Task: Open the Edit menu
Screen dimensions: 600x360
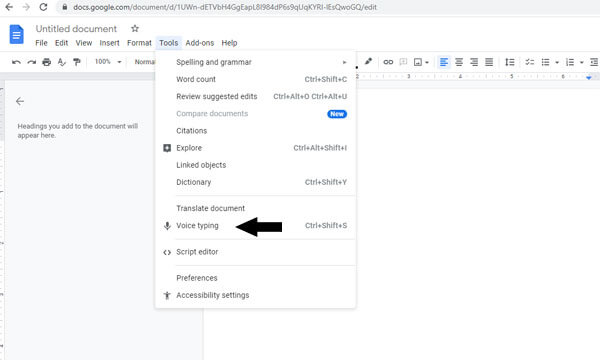Action: [61, 43]
